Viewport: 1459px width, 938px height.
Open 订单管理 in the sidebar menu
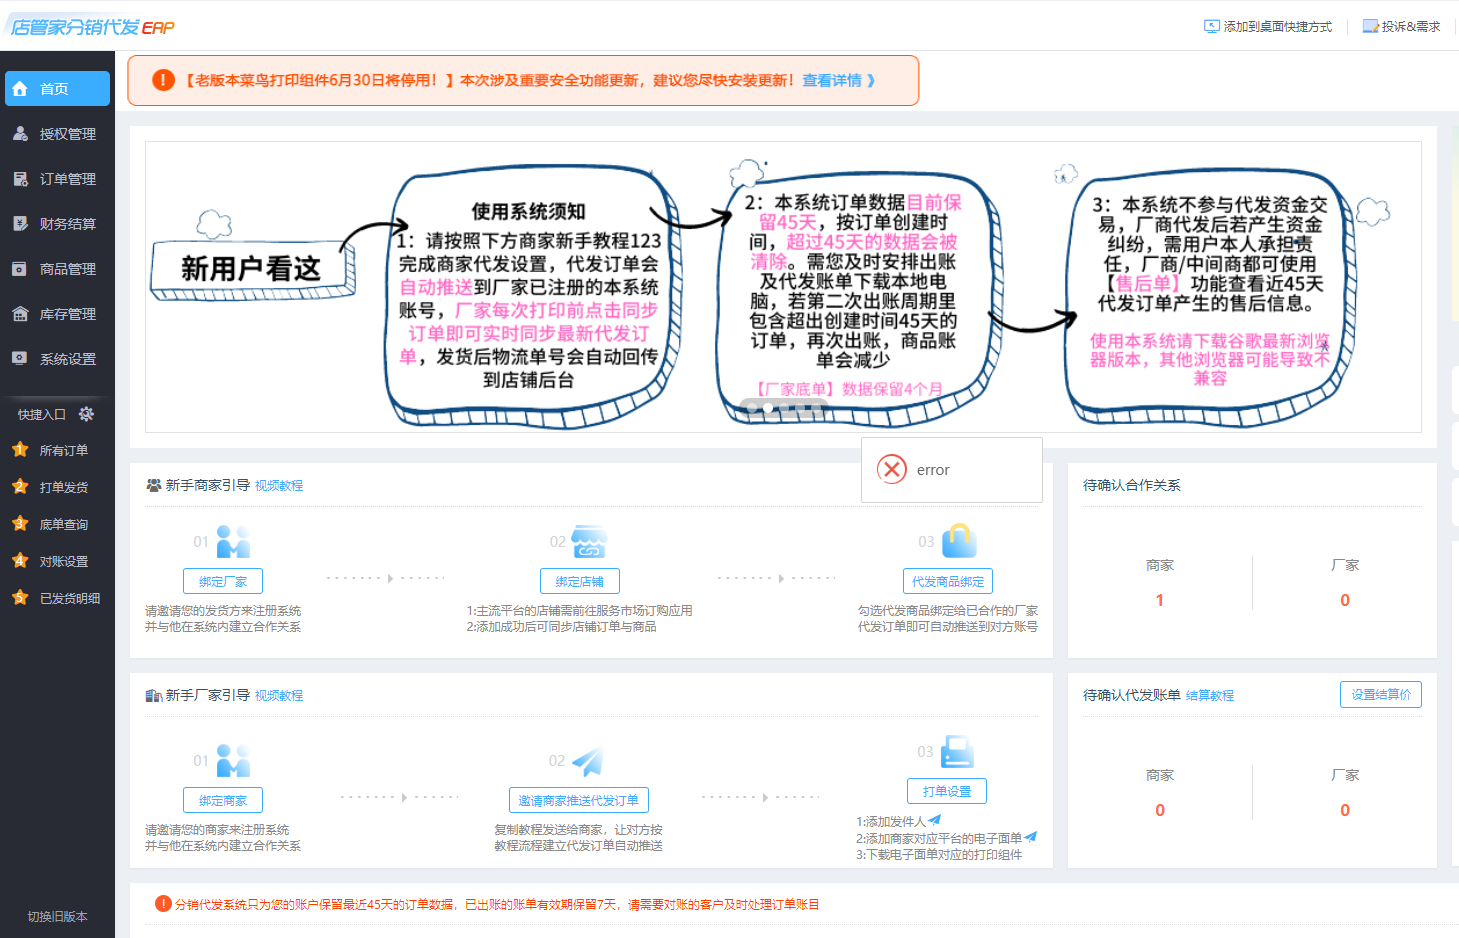(x=67, y=179)
